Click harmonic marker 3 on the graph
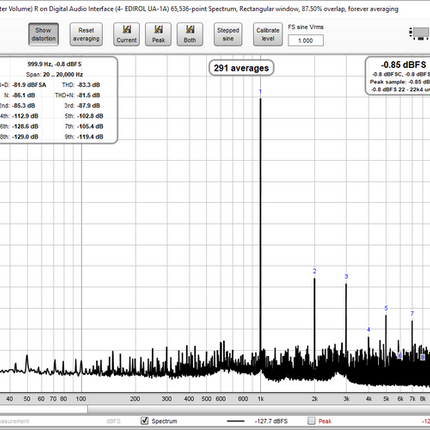Screen dimensions: 430x430 click(x=346, y=277)
